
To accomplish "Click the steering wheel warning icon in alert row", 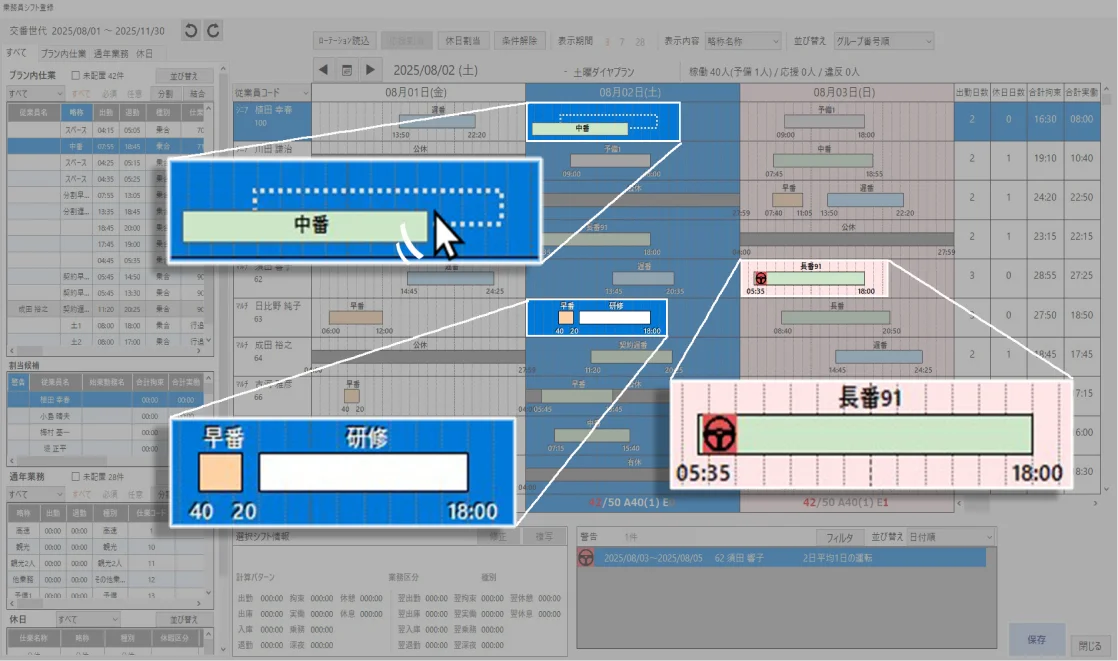I will (586, 558).
